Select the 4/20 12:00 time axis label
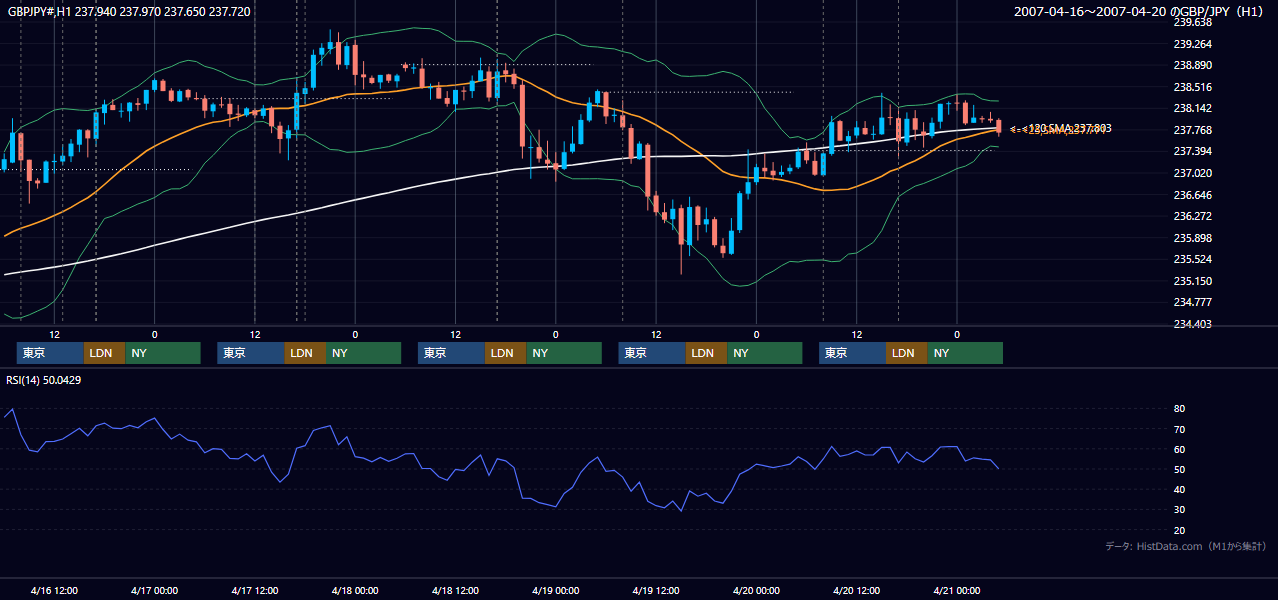 pyautogui.click(x=856, y=590)
